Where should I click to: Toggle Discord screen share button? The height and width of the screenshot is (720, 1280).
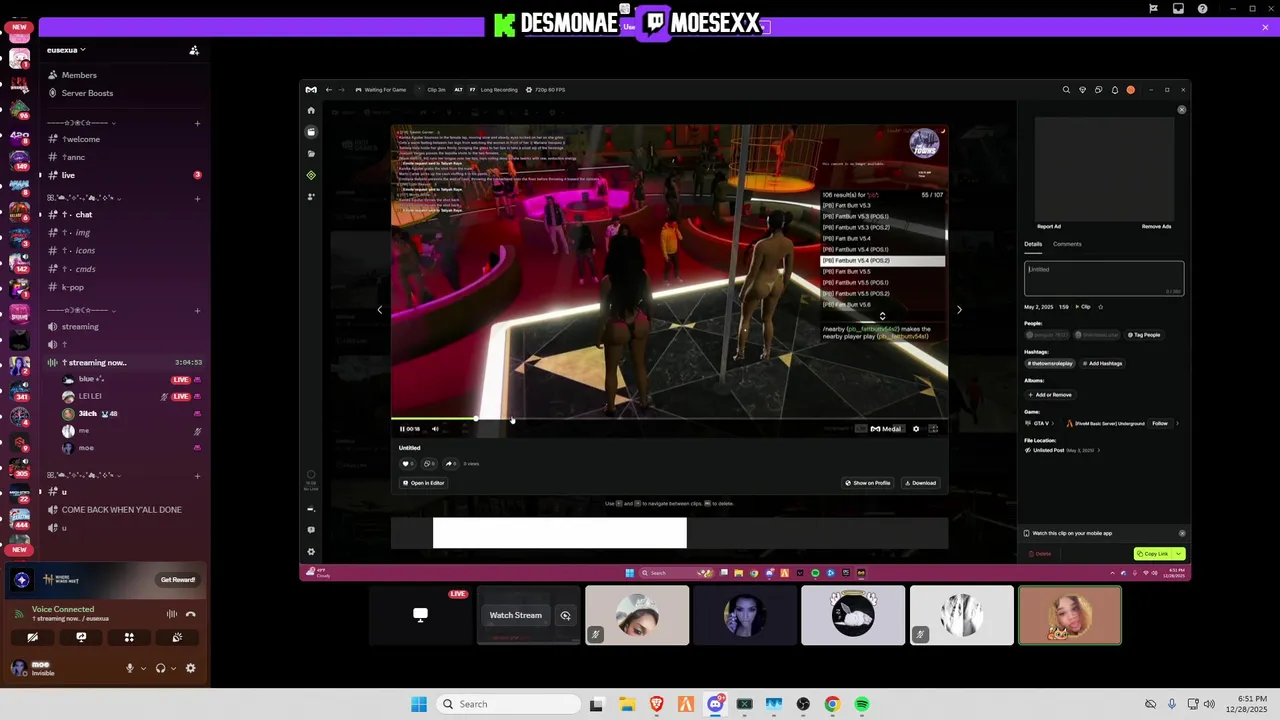pyautogui.click(x=81, y=637)
